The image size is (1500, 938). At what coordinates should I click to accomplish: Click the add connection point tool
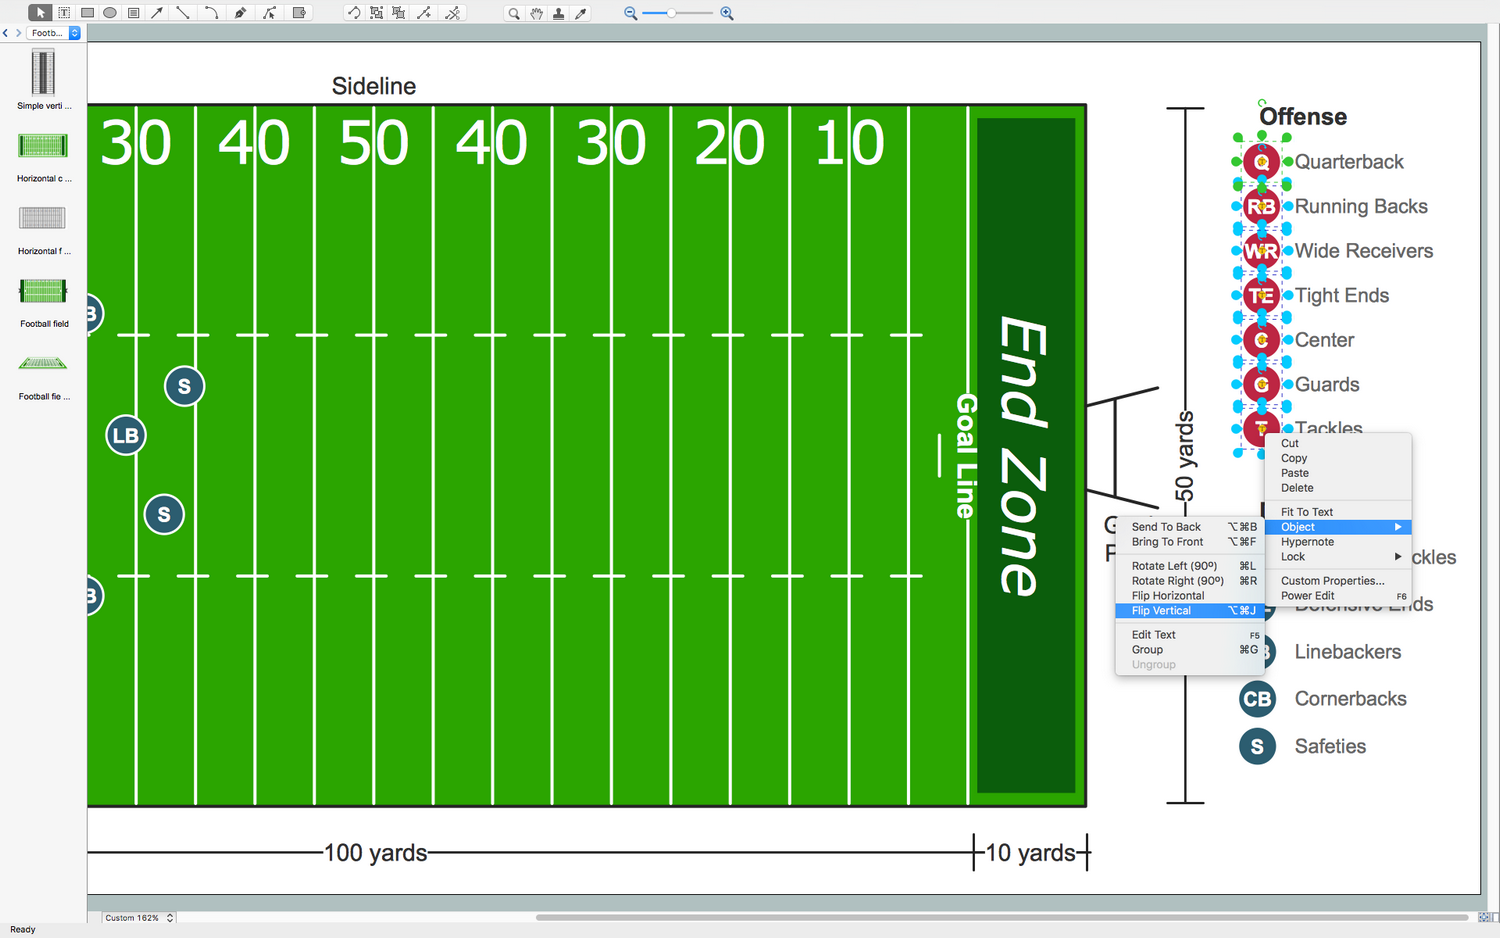coord(424,13)
